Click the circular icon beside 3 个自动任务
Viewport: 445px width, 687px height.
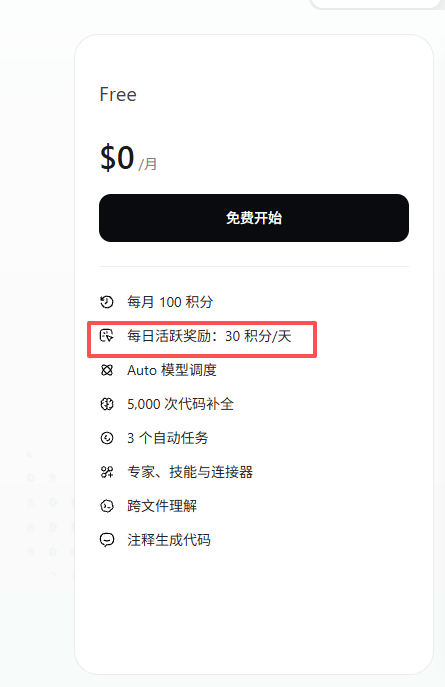tap(106, 438)
